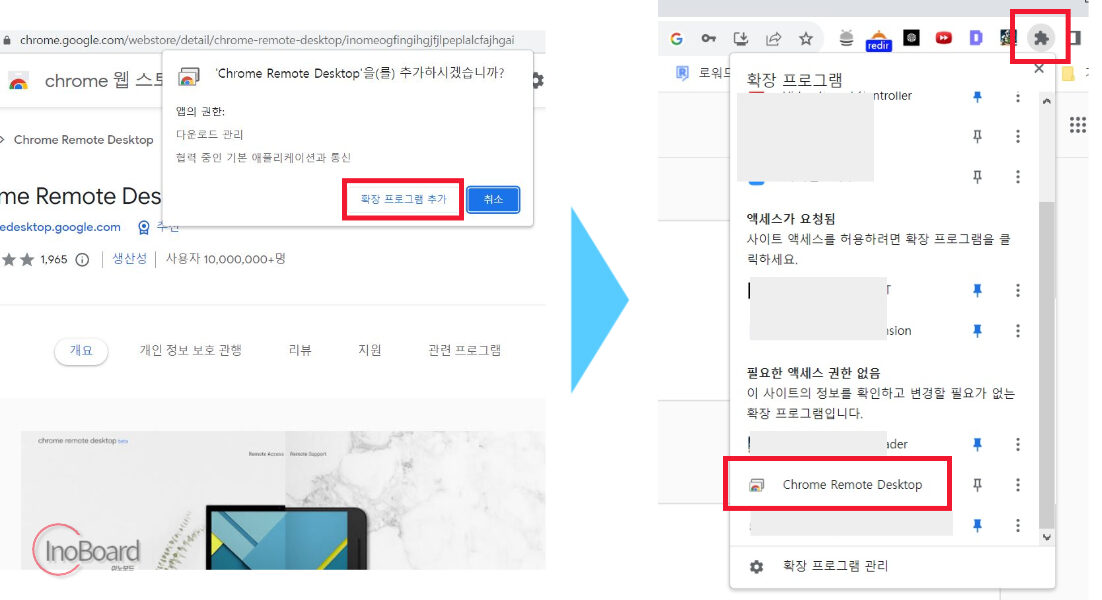Open more options for the 'sion' extension
The image size is (1102, 600).
[x=1018, y=330]
